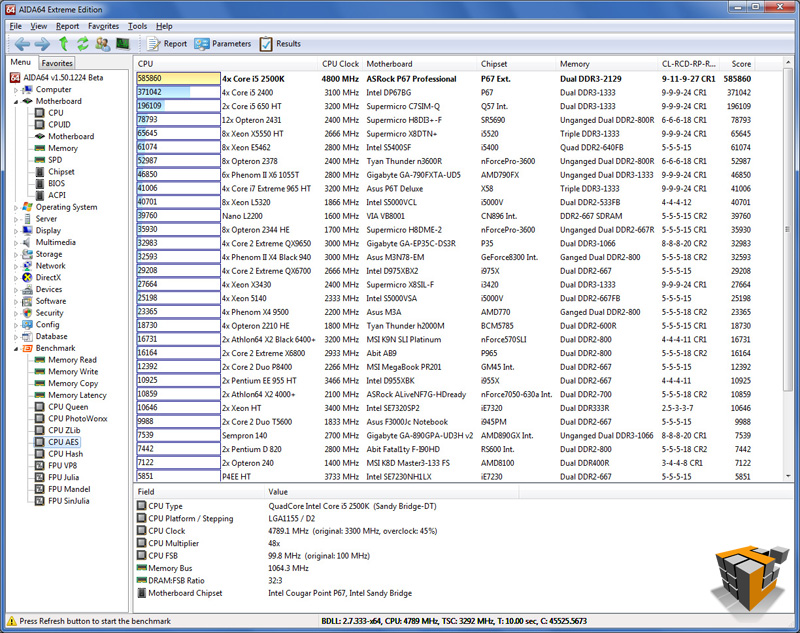Select the ACPI tree item

click(x=57, y=195)
